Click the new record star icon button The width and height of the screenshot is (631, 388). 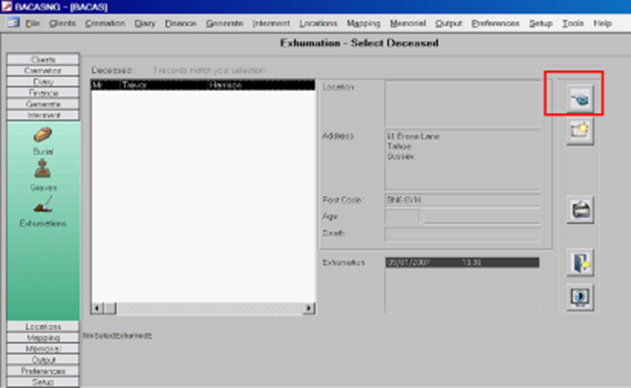580,131
